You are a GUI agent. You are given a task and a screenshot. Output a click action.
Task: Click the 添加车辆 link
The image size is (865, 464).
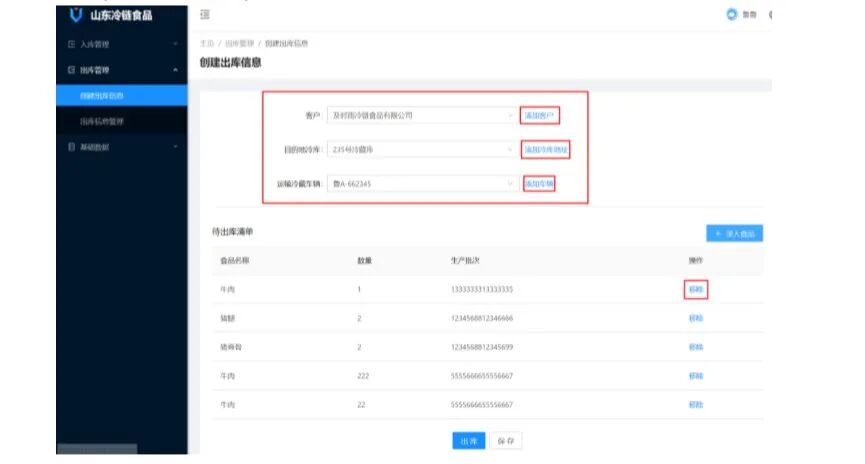click(539, 184)
